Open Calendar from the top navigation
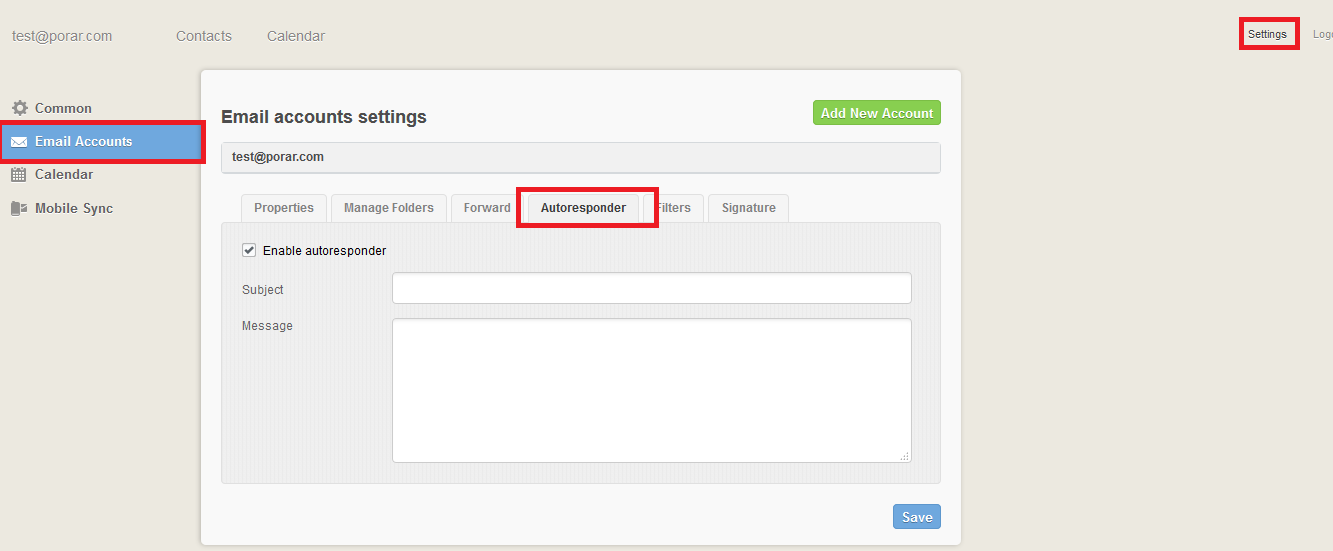This screenshot has height=551, width=1333. (x=296, y=36)
